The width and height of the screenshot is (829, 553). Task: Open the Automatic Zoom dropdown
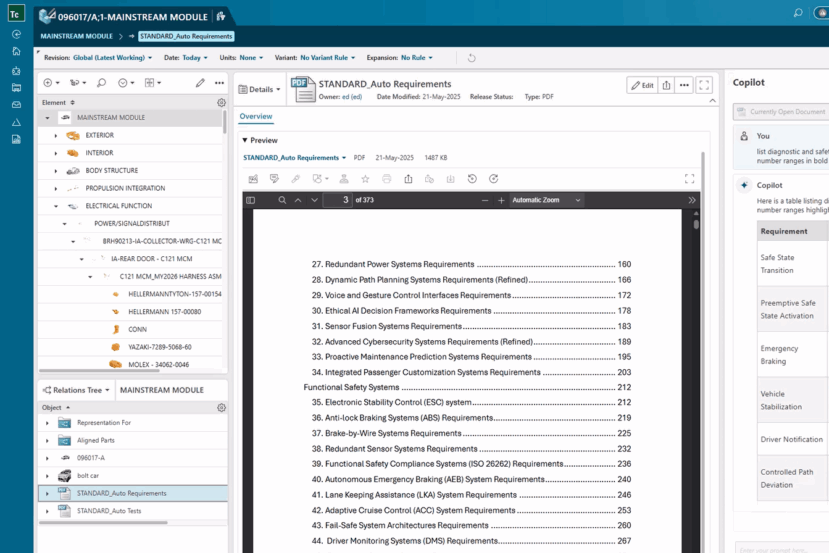(546, 200)
